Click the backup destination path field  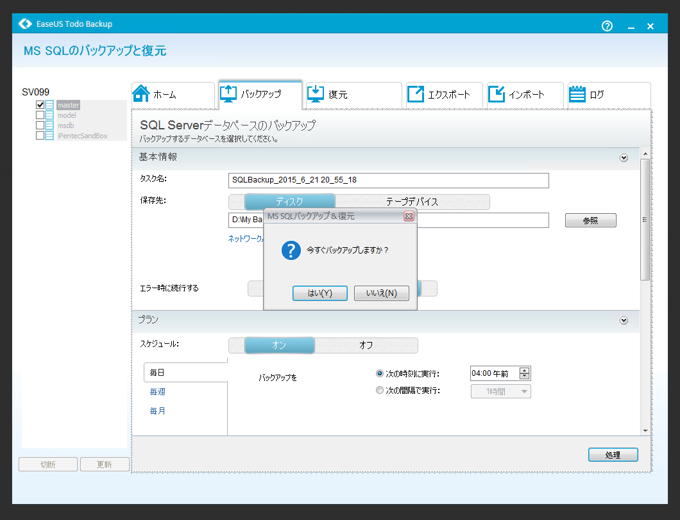[x=388, y=220]
